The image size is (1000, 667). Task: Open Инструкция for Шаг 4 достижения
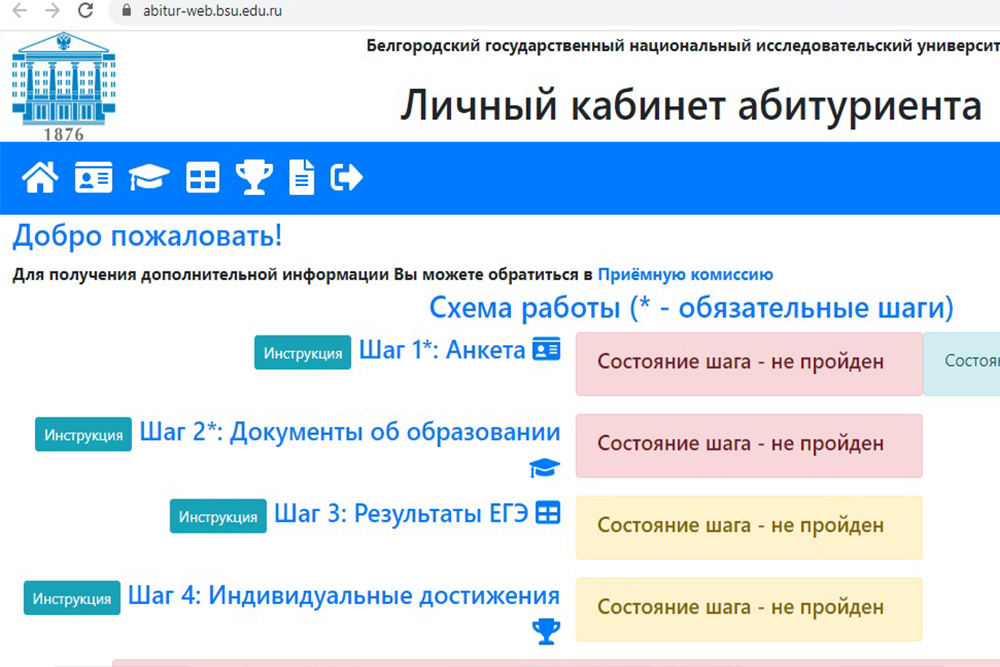coord(72,598)
